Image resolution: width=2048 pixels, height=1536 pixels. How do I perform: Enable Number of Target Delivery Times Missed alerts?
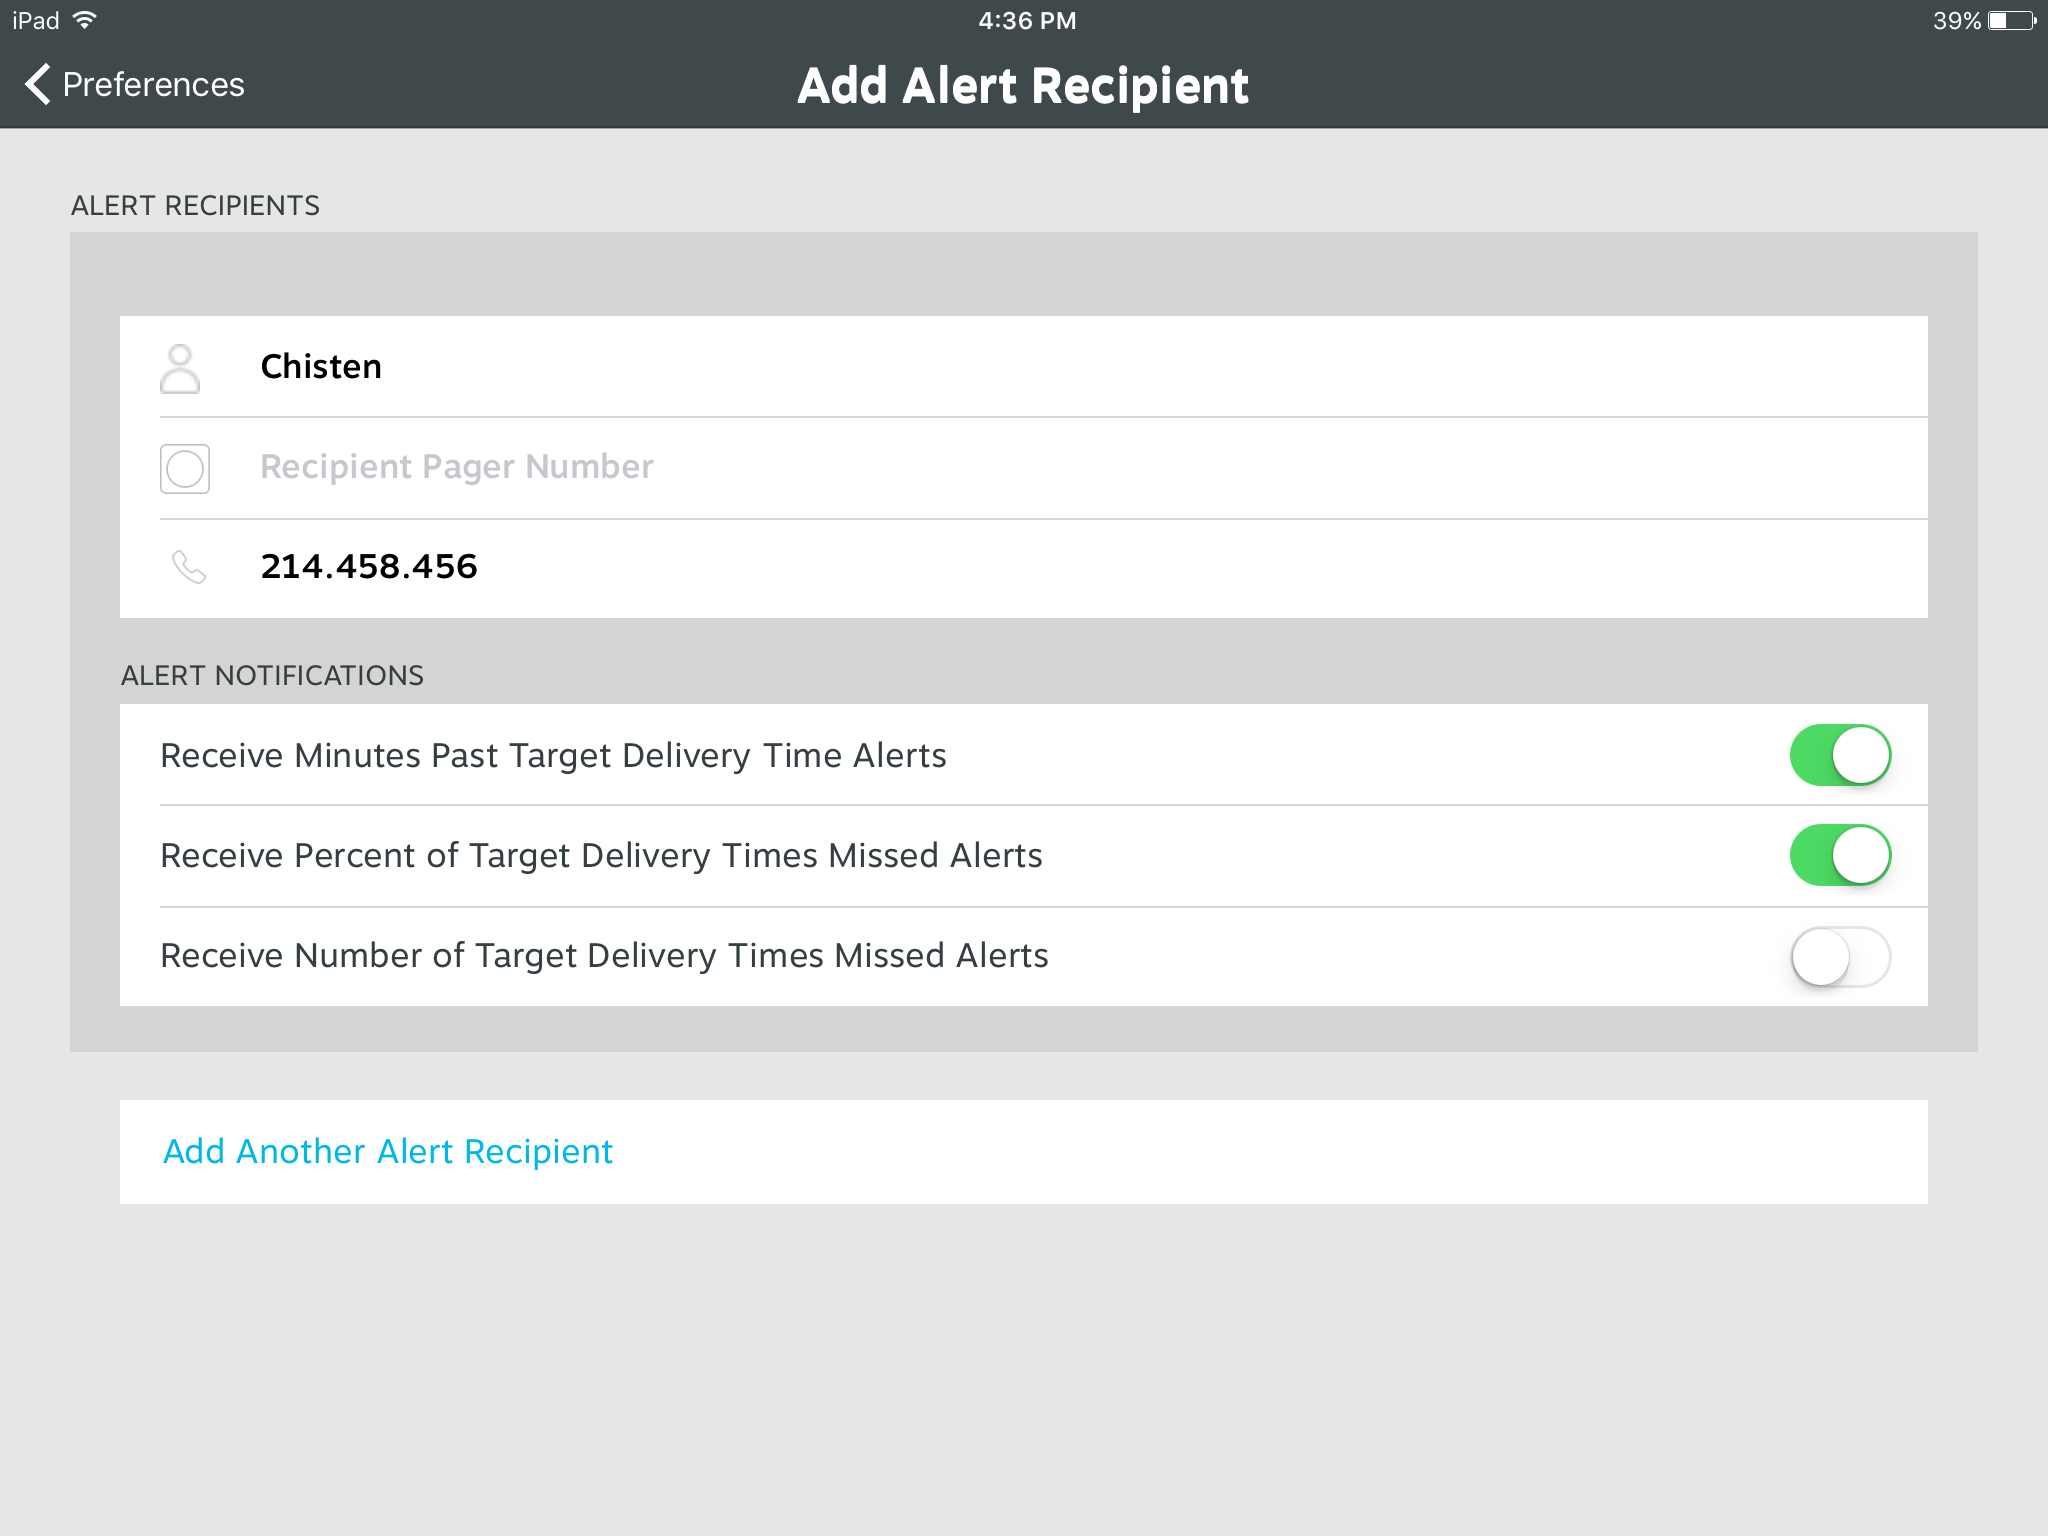(x=1840, y=956)
